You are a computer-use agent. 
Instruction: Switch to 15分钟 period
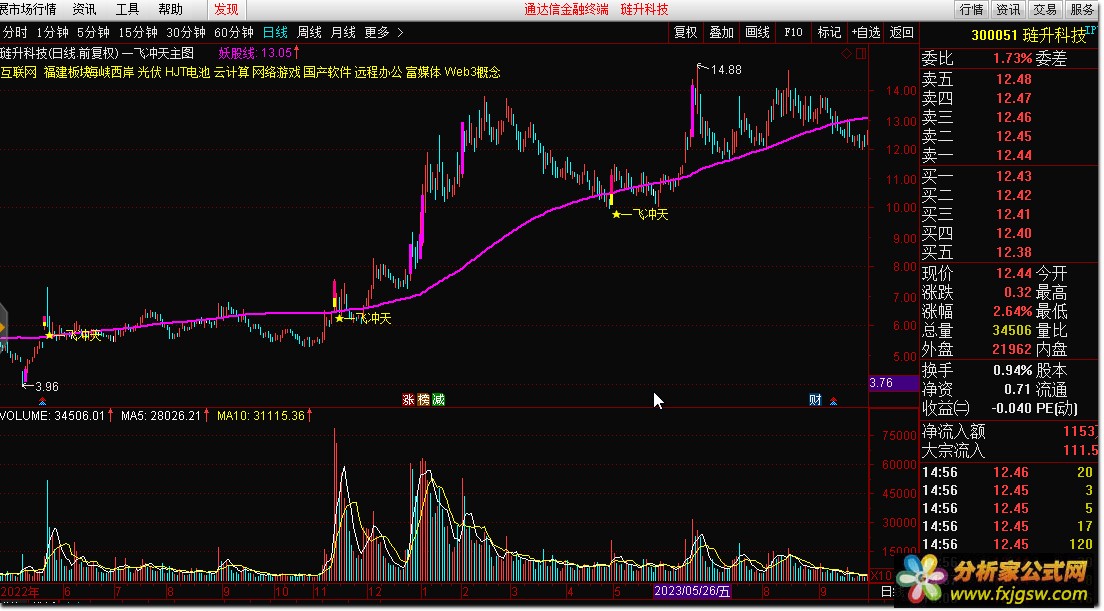point(137,32)
